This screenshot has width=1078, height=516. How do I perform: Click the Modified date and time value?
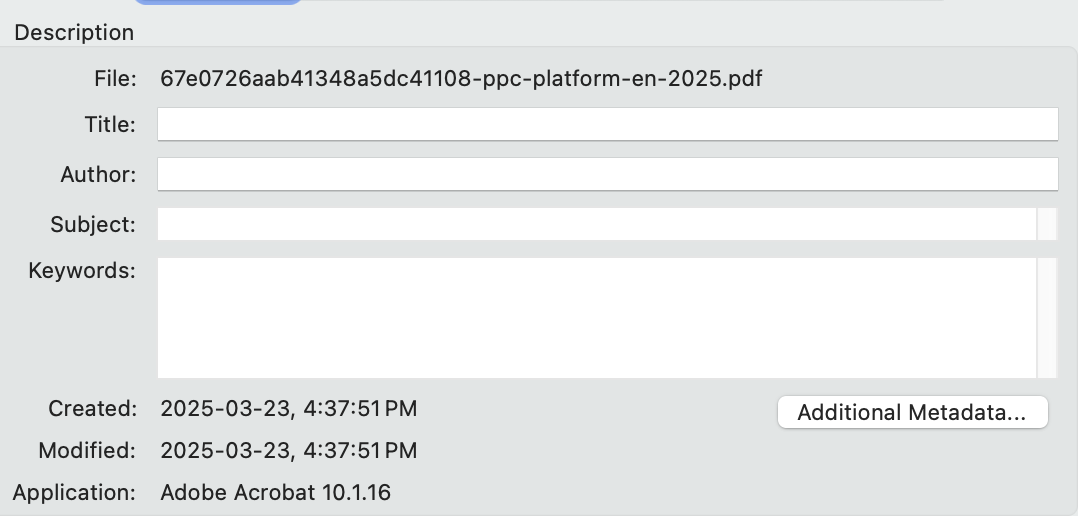(288, 450)
